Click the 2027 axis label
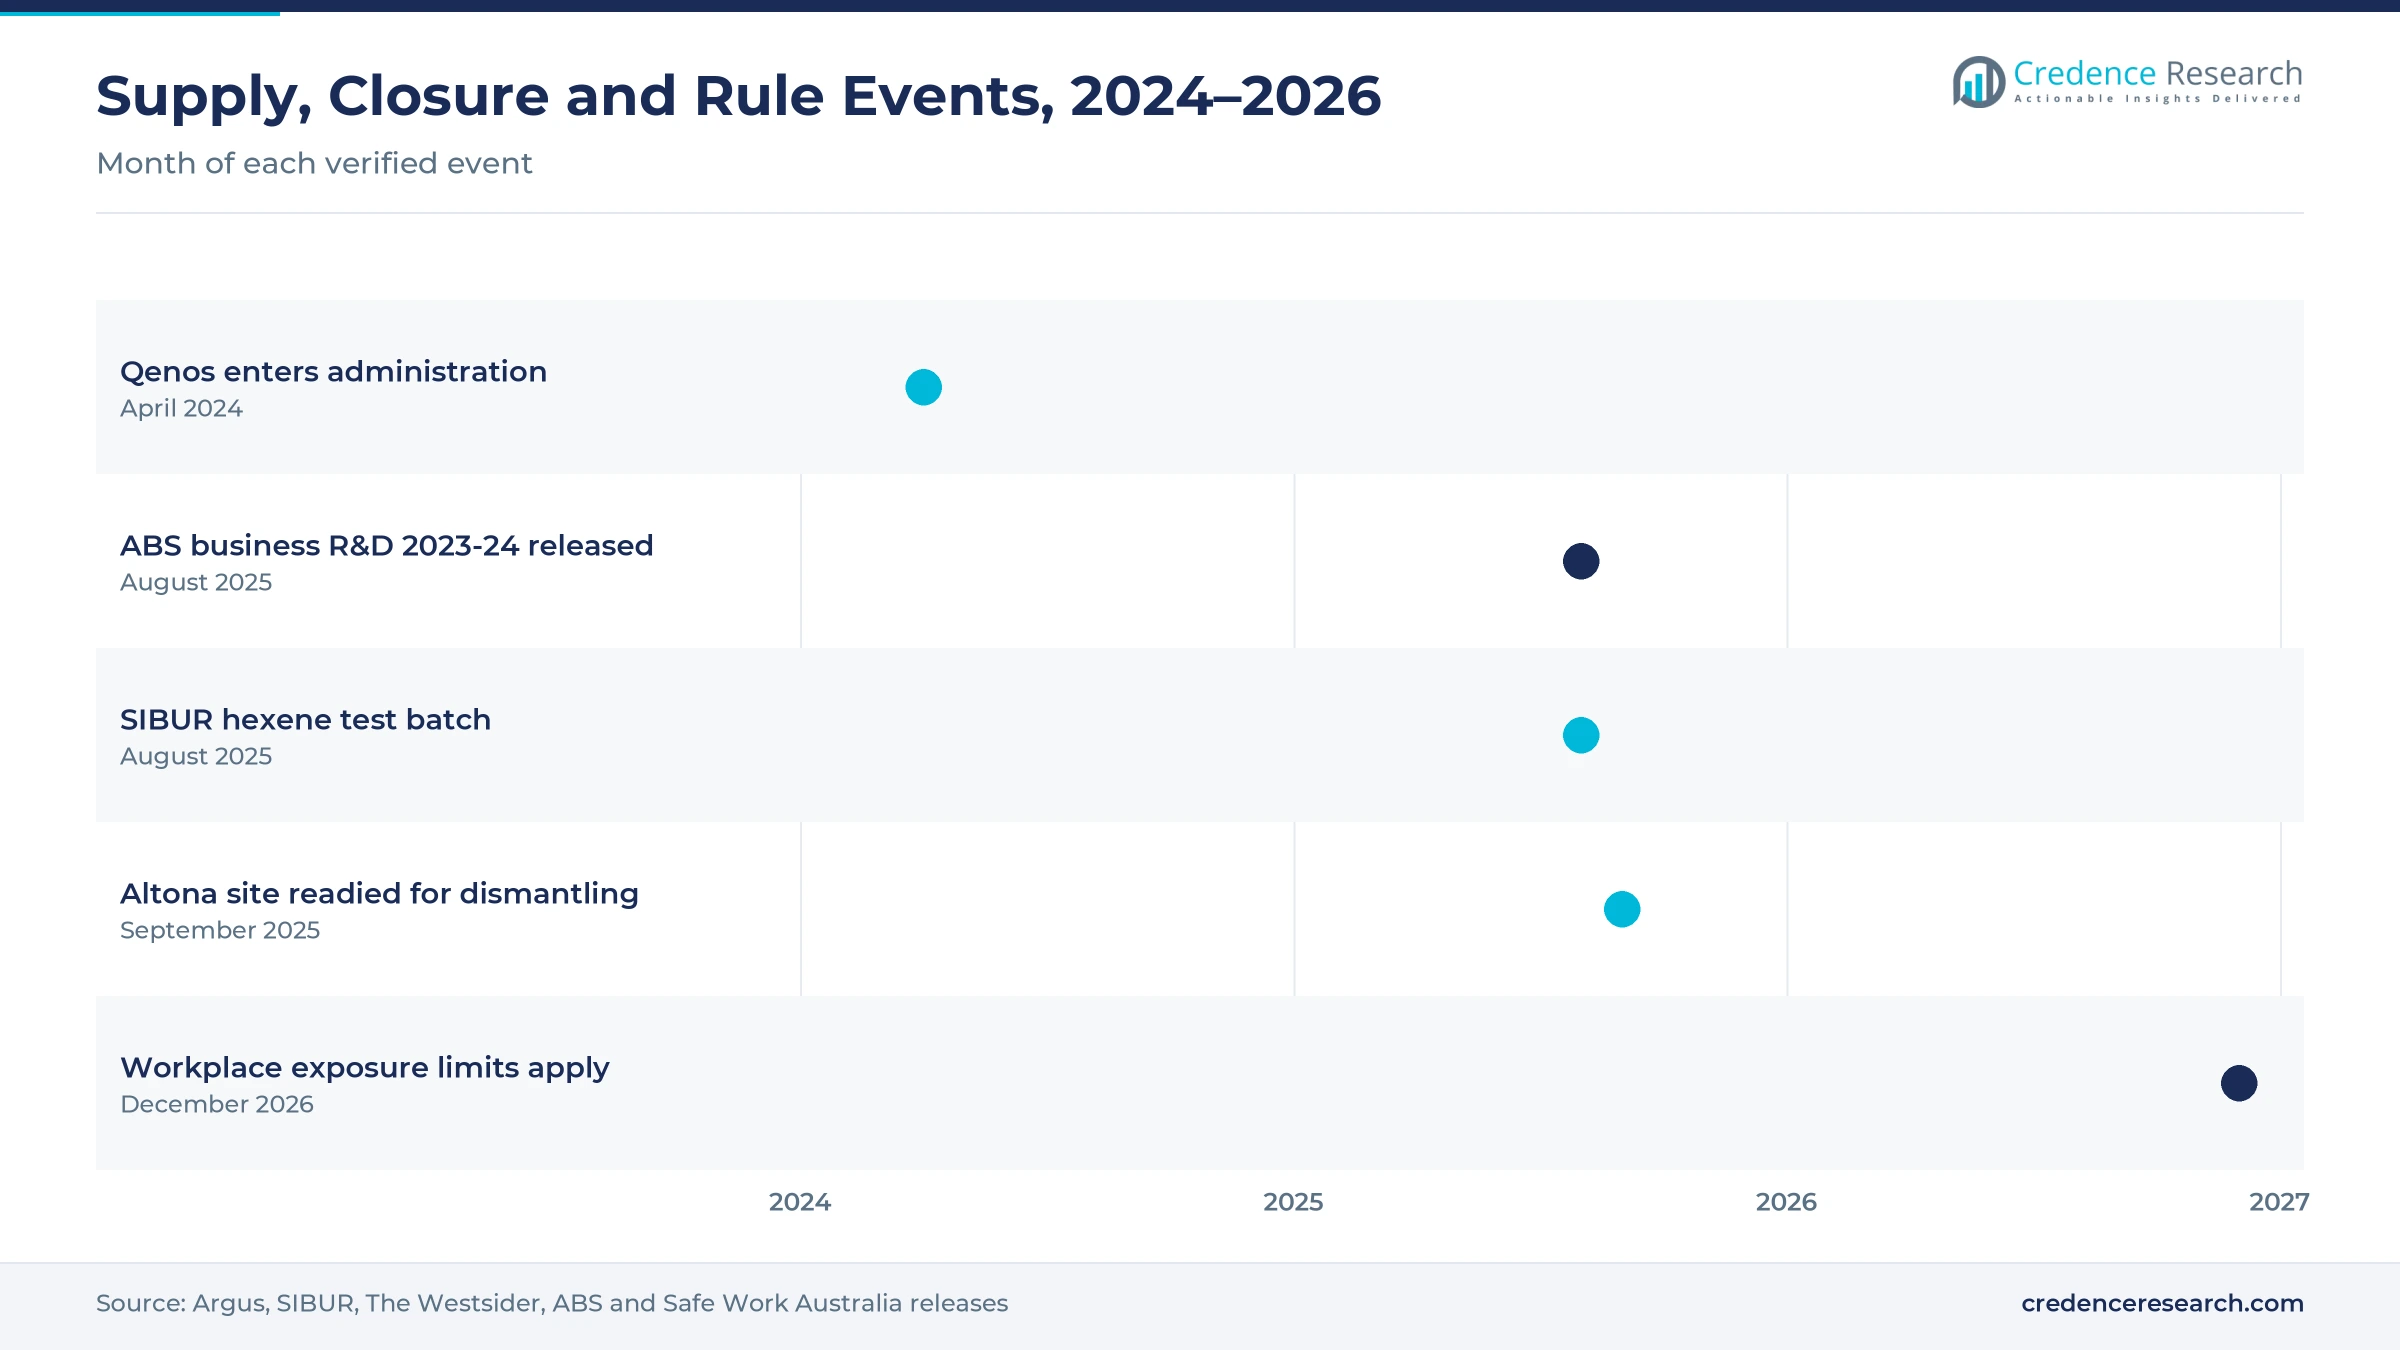Image resolution: width=2400 pixels, height=1350 pixels. click(x=2279, y=1202)
